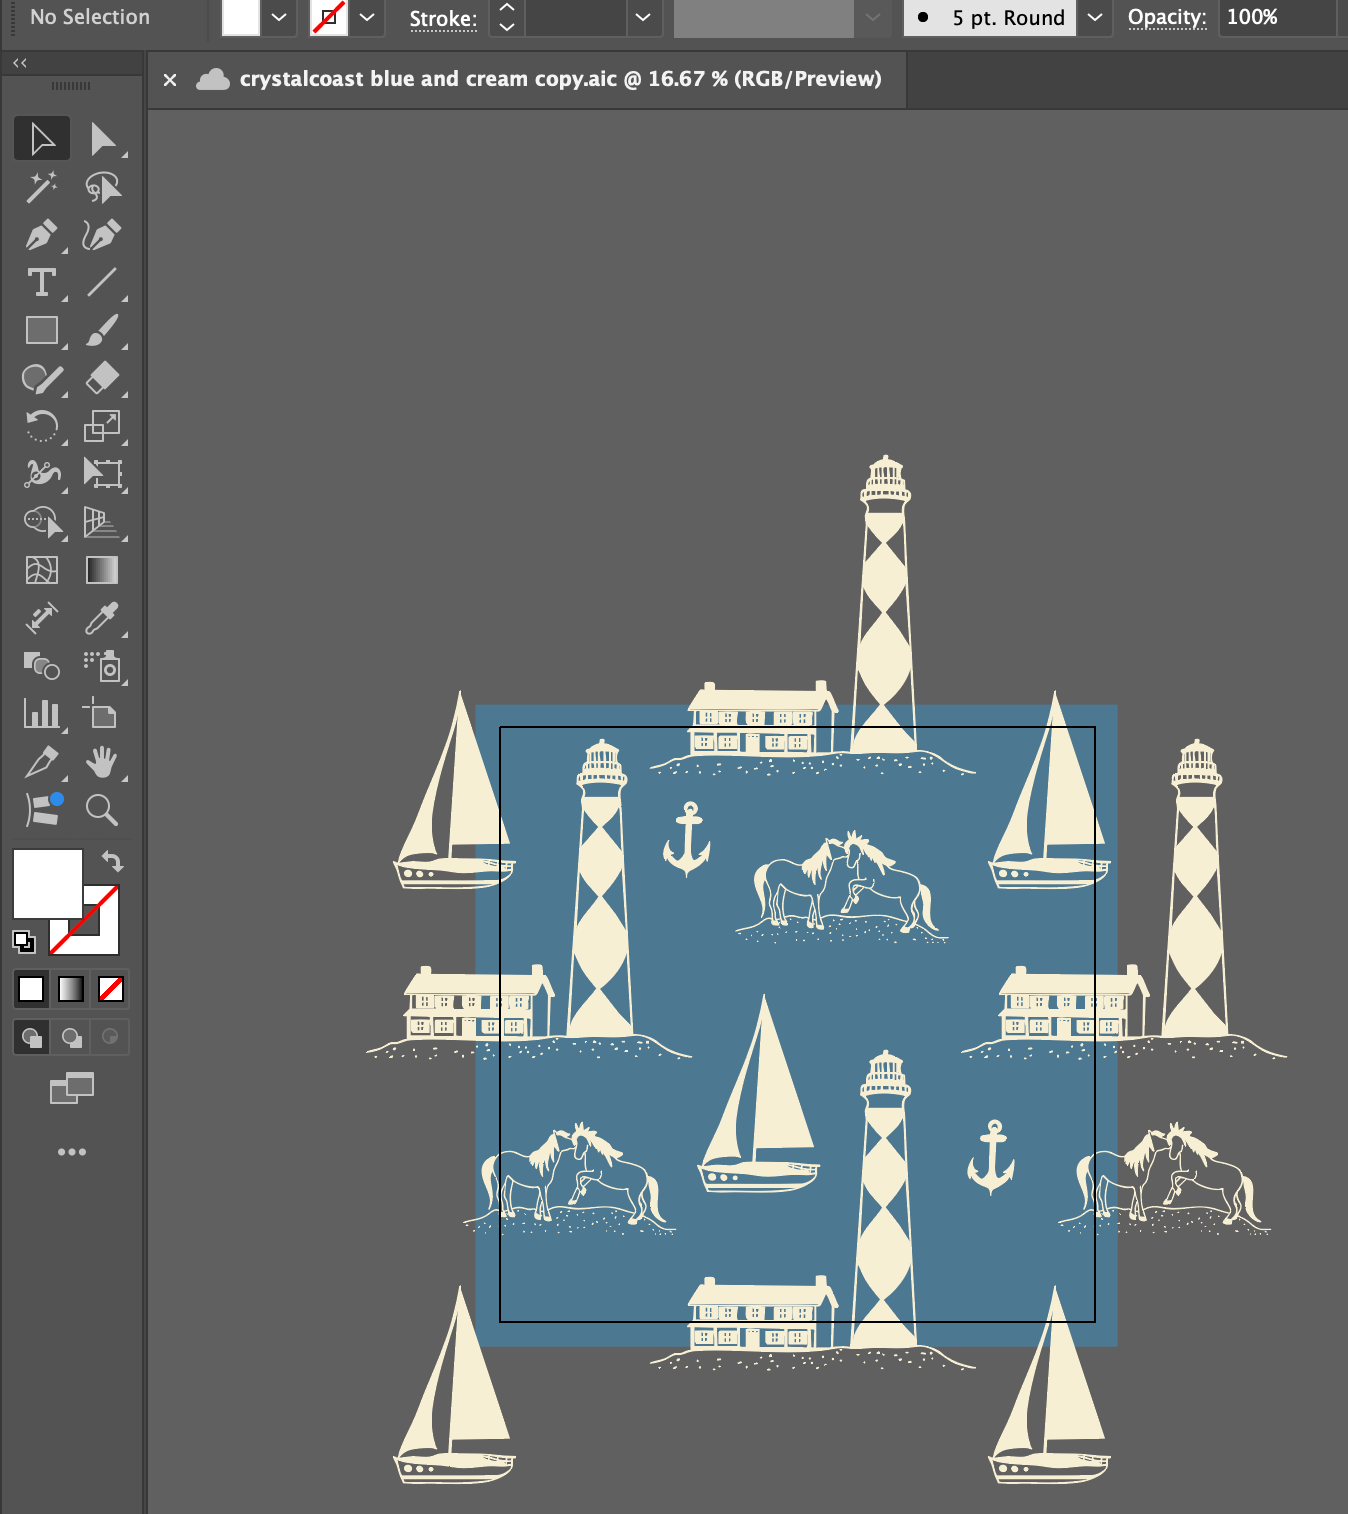Choose the Rotate tool

[41, 427]
